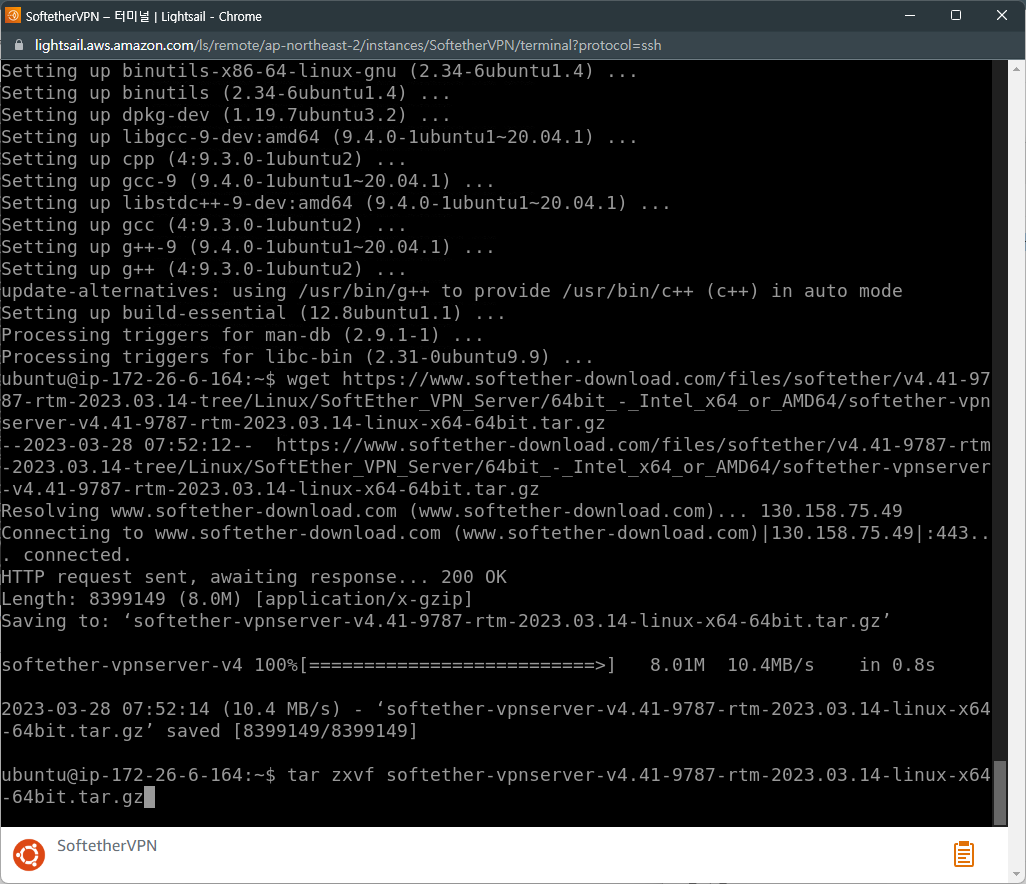Click the download progress bar line
Screen dimensions: 1026x884
[468, 665]
